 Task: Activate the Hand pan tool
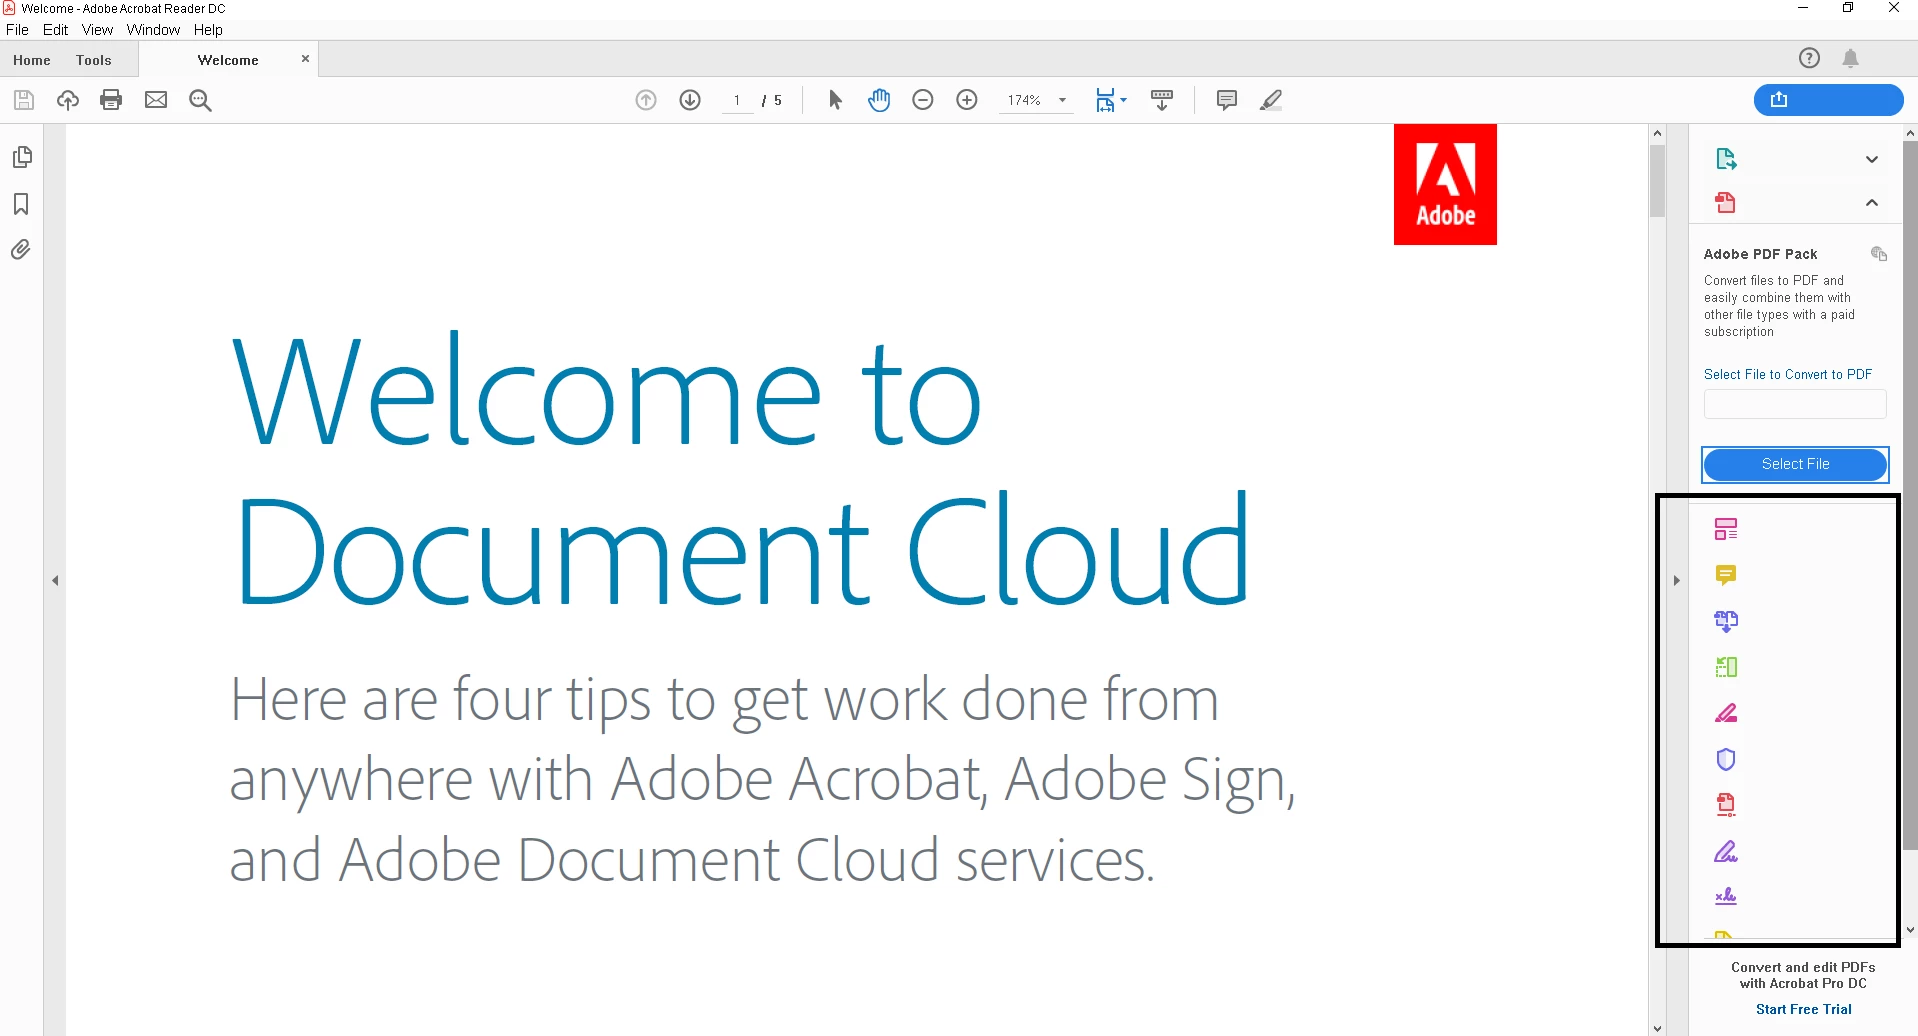pyautogui.click(x=879, y=100)
